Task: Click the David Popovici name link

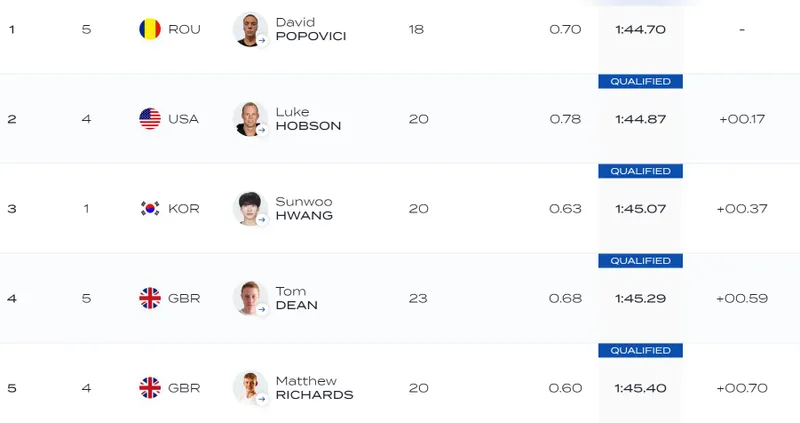Action: (x=311, y=29)
